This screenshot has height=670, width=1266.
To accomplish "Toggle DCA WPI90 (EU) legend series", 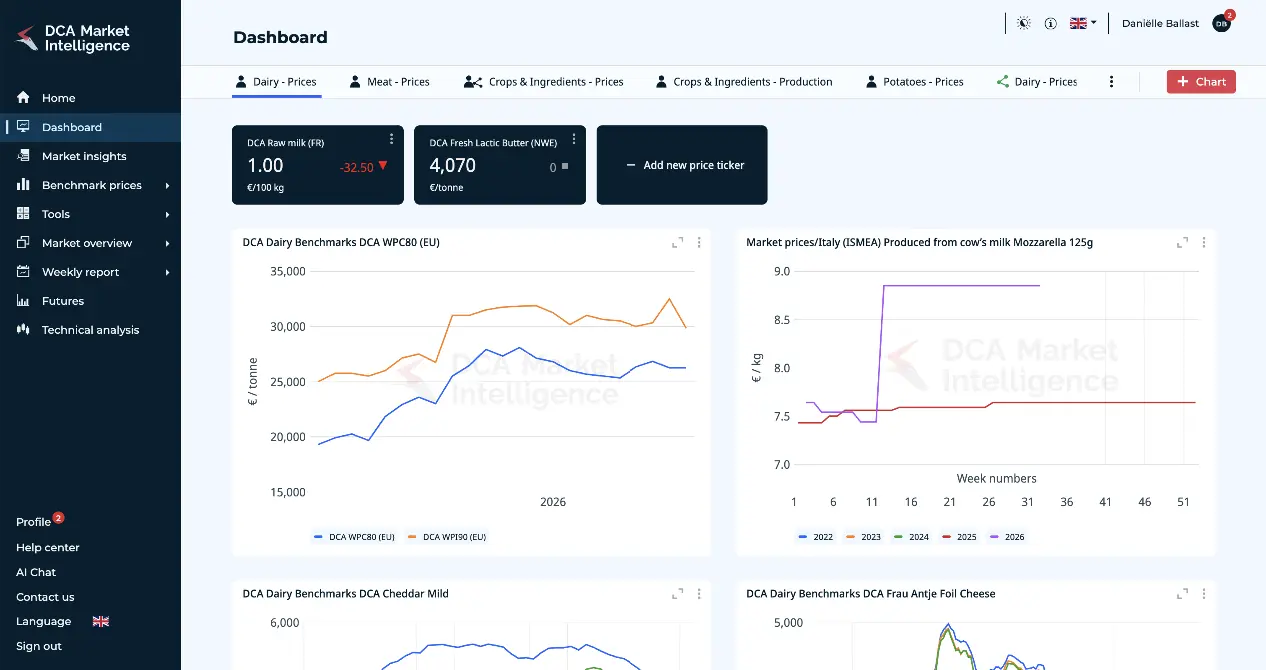I will [445, 537].
